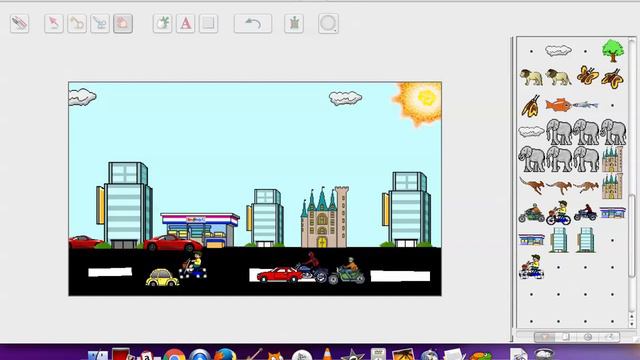Click the yellow beetle car on canvas

pos(162,277)
